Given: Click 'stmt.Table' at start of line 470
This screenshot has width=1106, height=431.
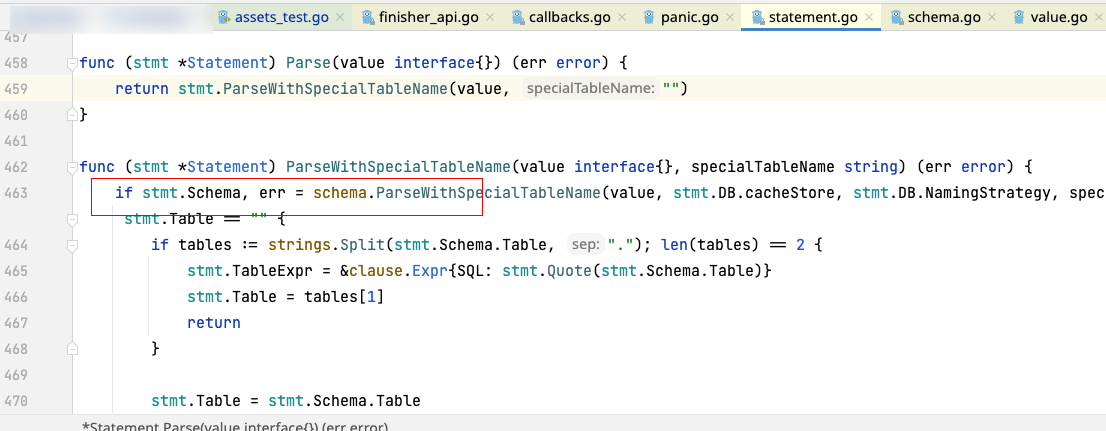Looking at the screenshot, I should coord(195,401).
